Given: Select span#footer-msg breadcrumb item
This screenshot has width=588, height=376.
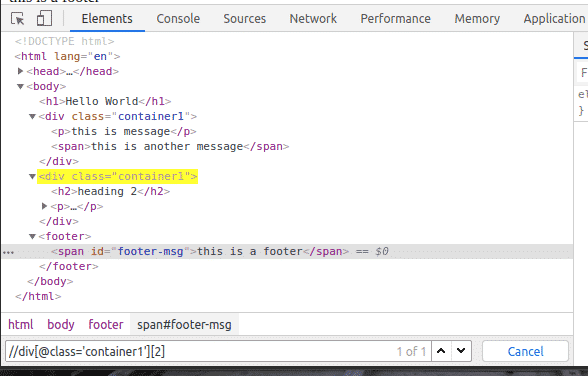Looking at the screenshot, I should pos(184,324).
